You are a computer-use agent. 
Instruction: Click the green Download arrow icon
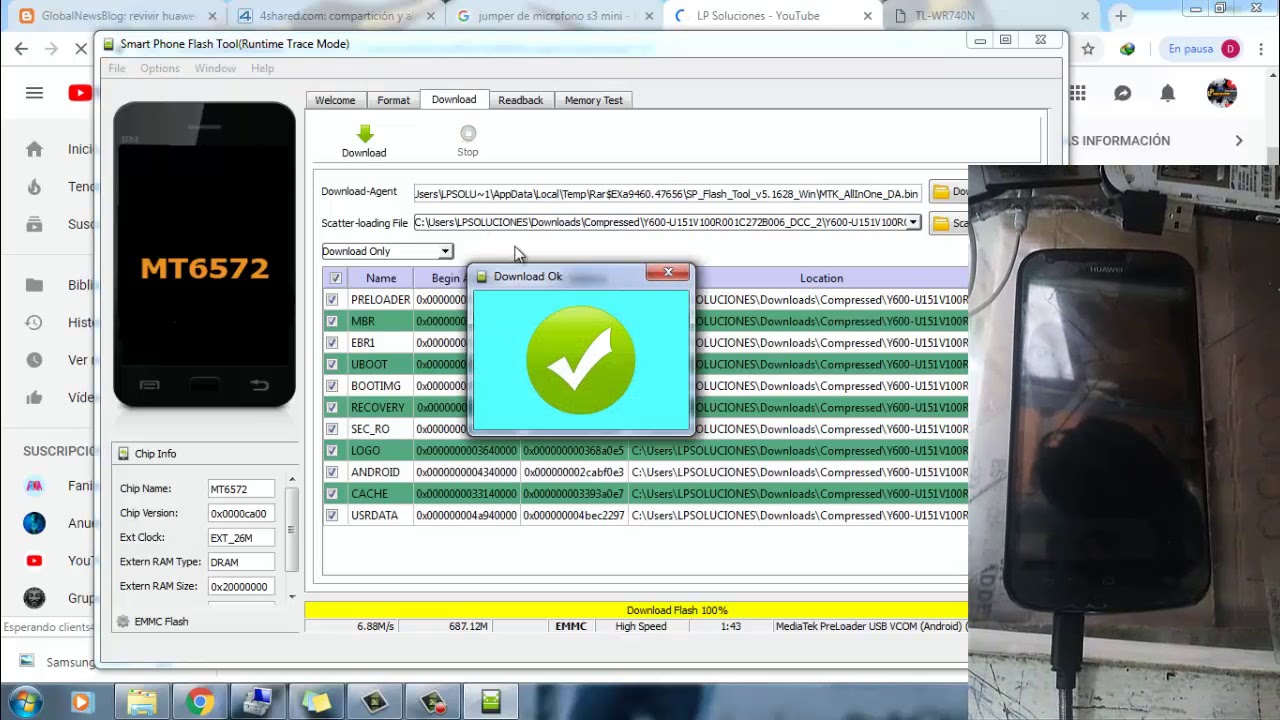364,133
